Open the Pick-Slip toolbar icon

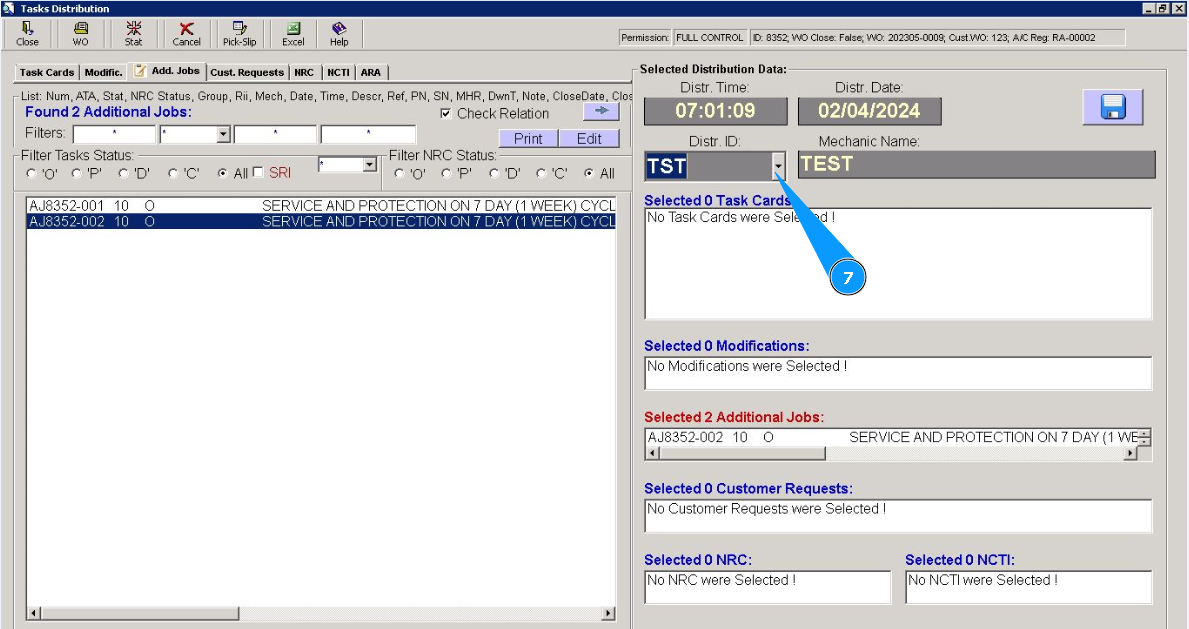tap(240, 34)
